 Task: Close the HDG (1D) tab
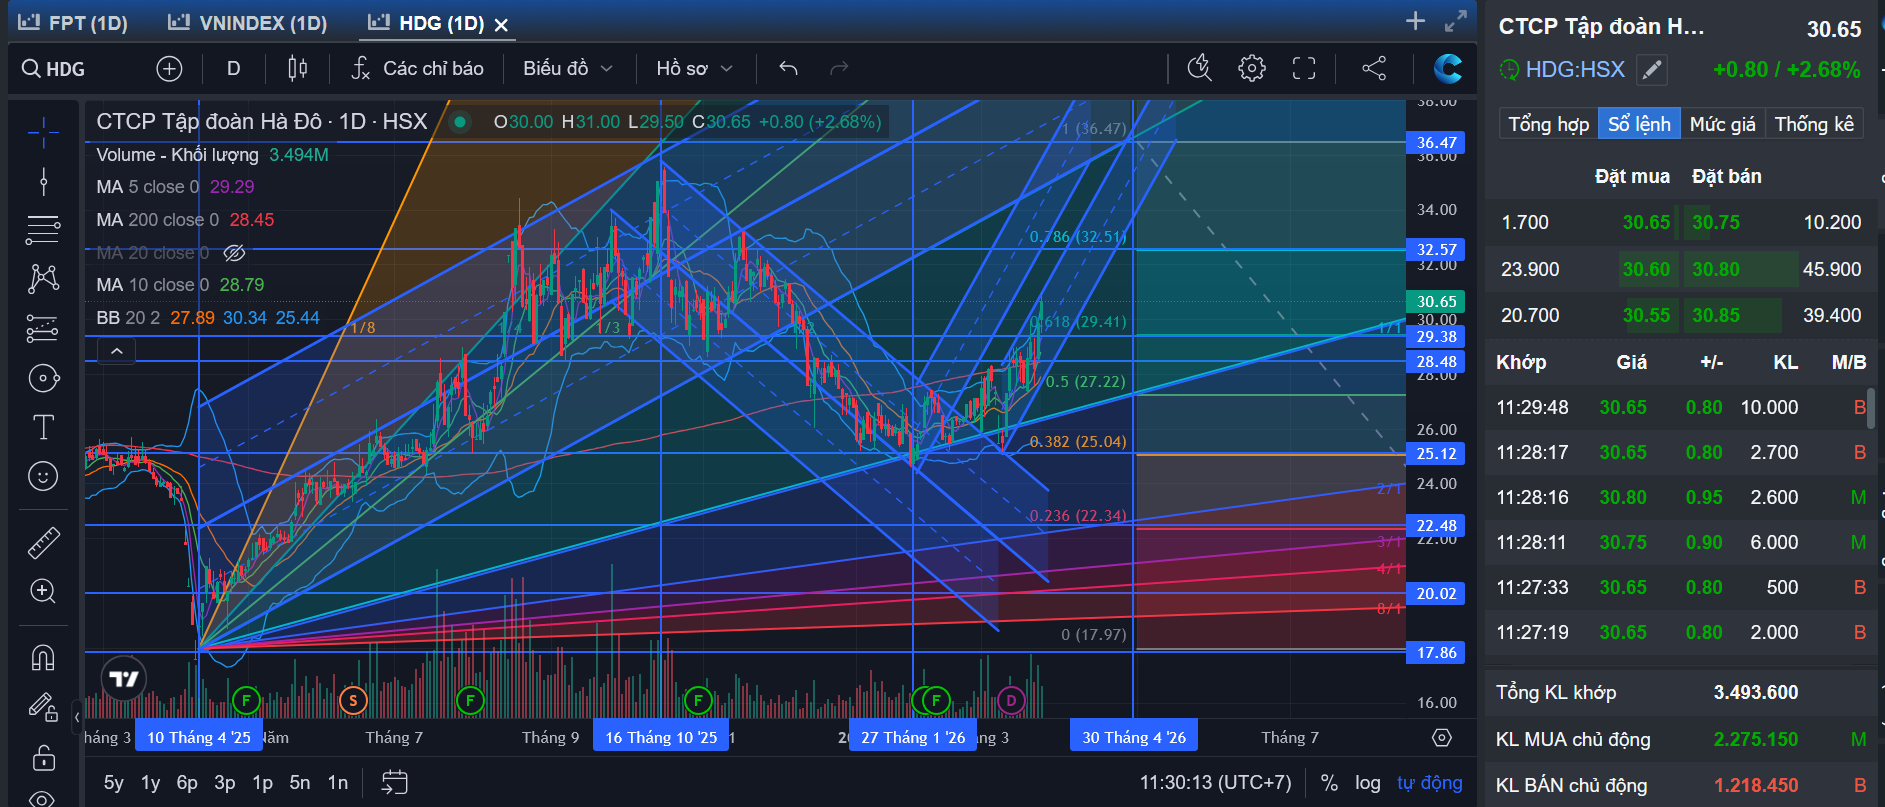(x=502, y=24)
